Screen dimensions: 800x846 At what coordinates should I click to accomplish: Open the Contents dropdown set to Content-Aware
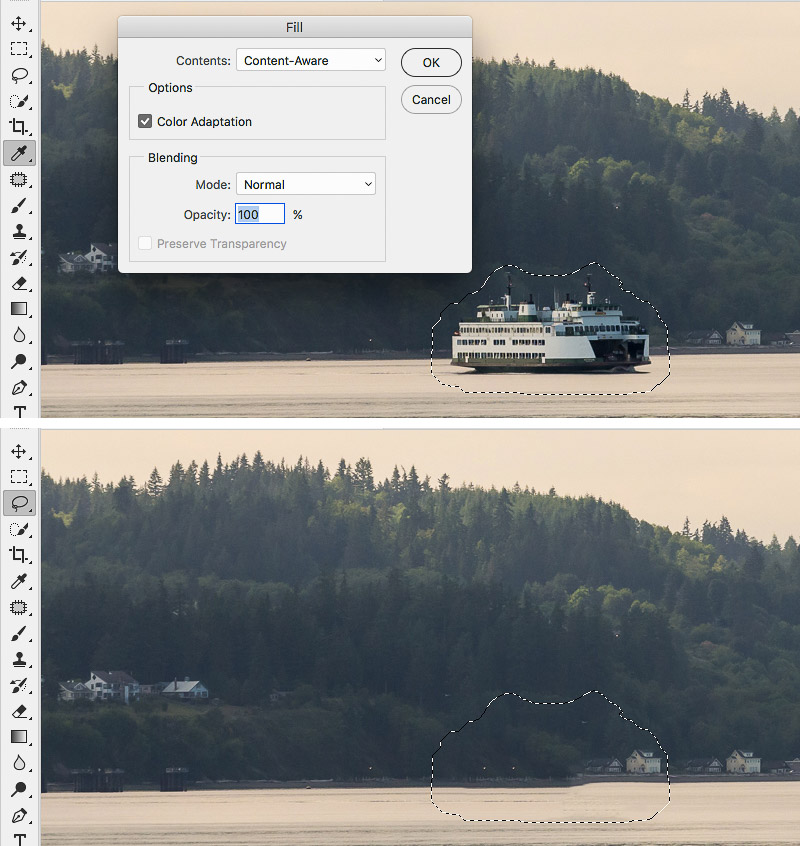pyautogui.click(x=311, y=60)
